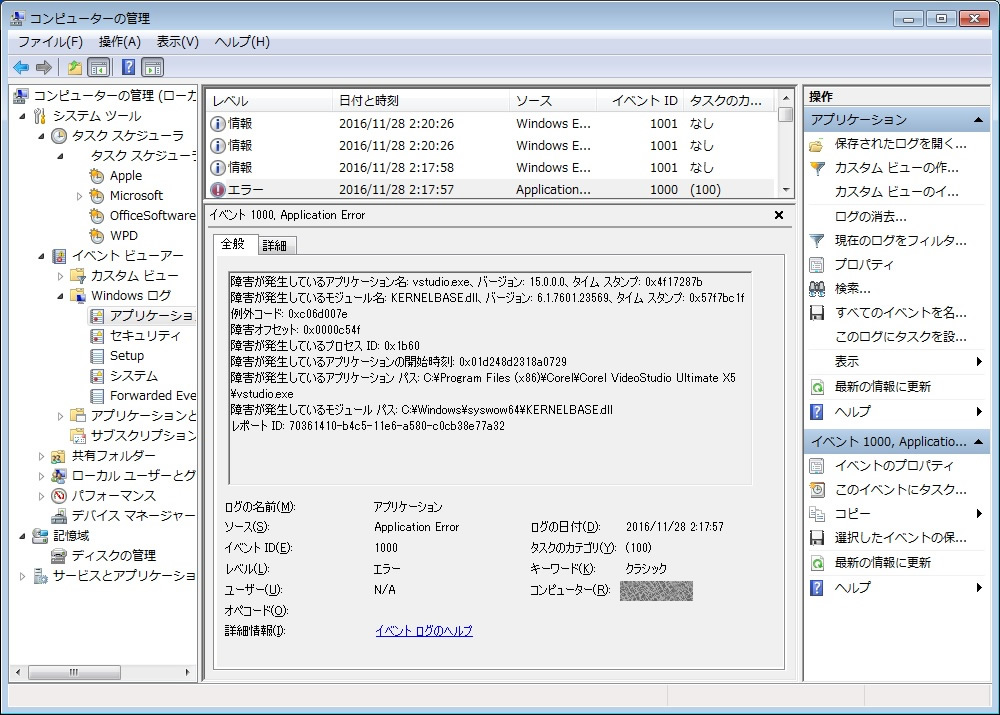The image size is (1000, 715).
Task: Collapse the Windows ログ tree node
Action: tap(61, 296)
